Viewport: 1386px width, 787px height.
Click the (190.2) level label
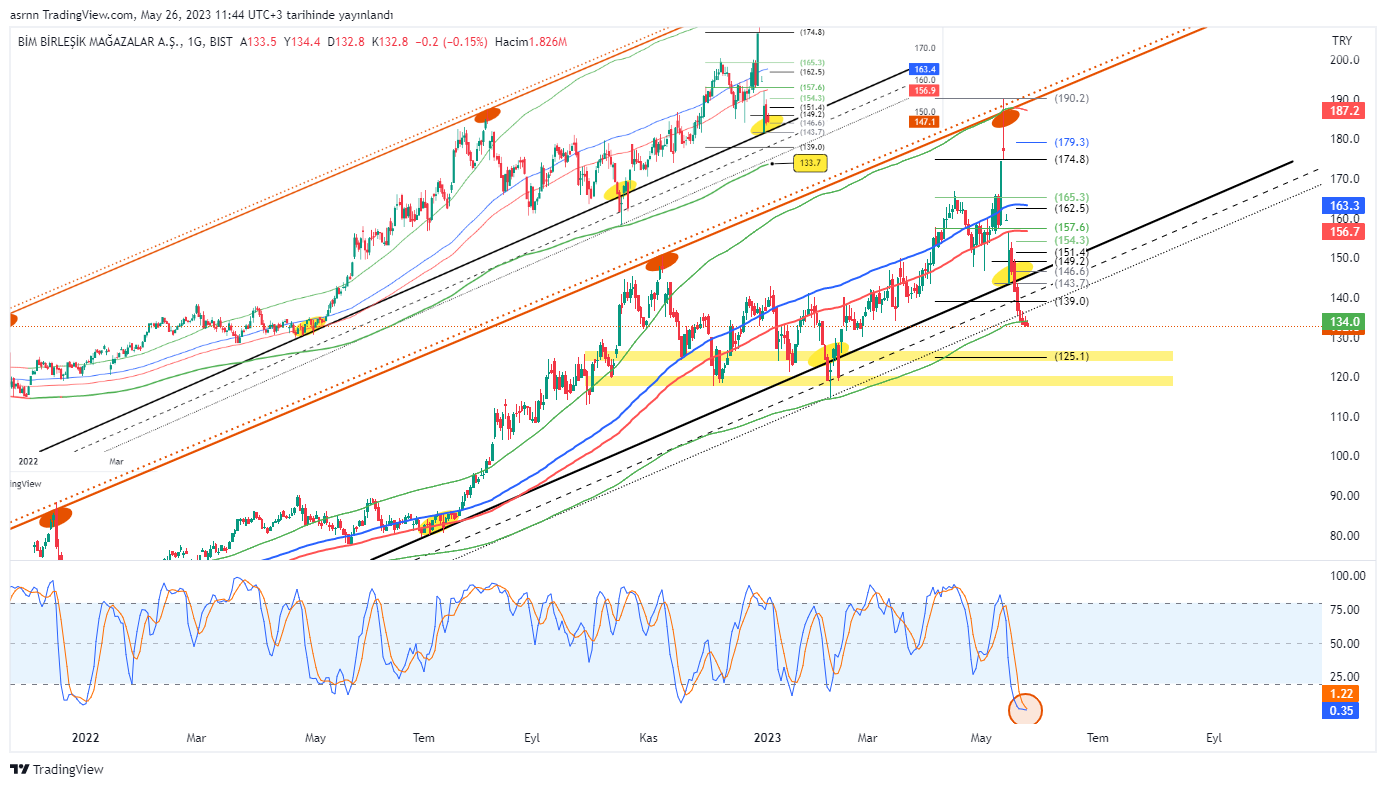click(x=1071, y=98)
